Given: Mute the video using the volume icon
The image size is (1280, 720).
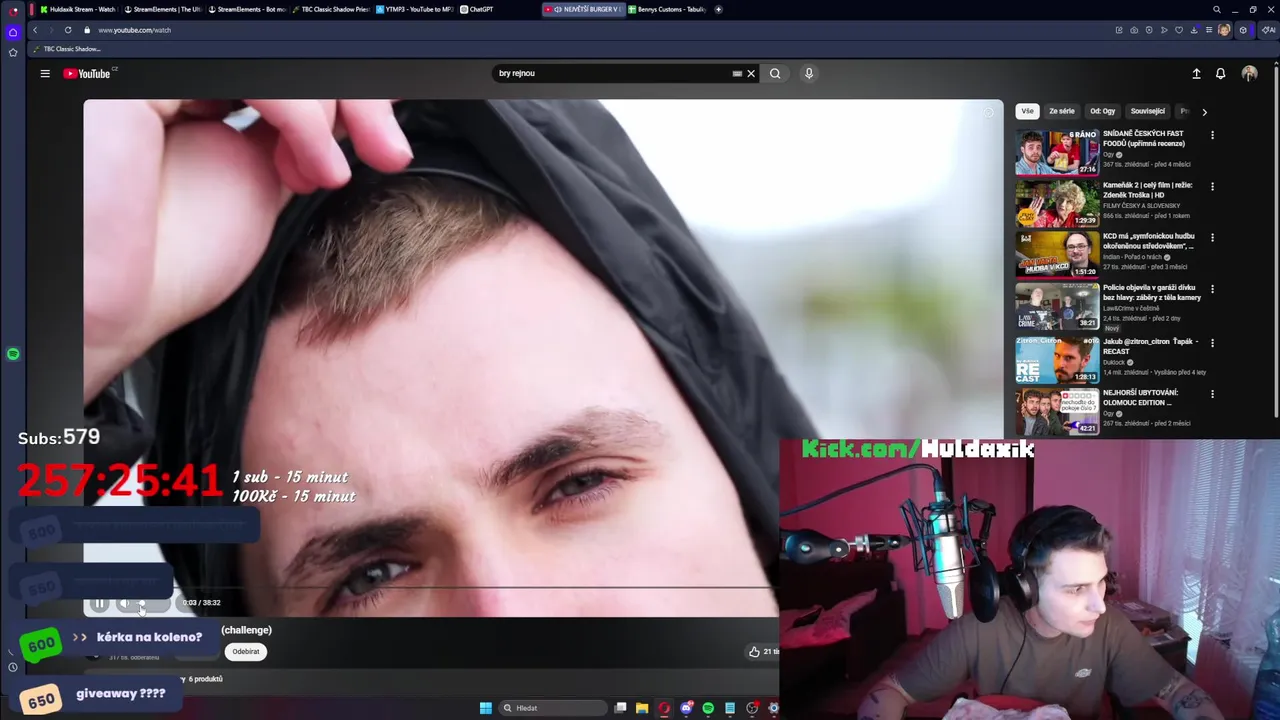Looking at the screenshot, I should point(126,603).
